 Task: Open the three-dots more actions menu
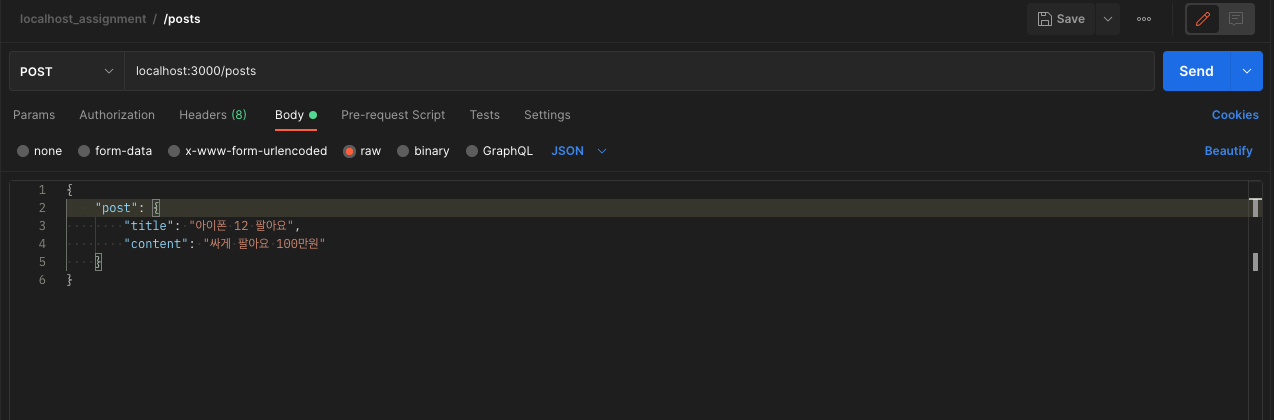coord(1144,19)
